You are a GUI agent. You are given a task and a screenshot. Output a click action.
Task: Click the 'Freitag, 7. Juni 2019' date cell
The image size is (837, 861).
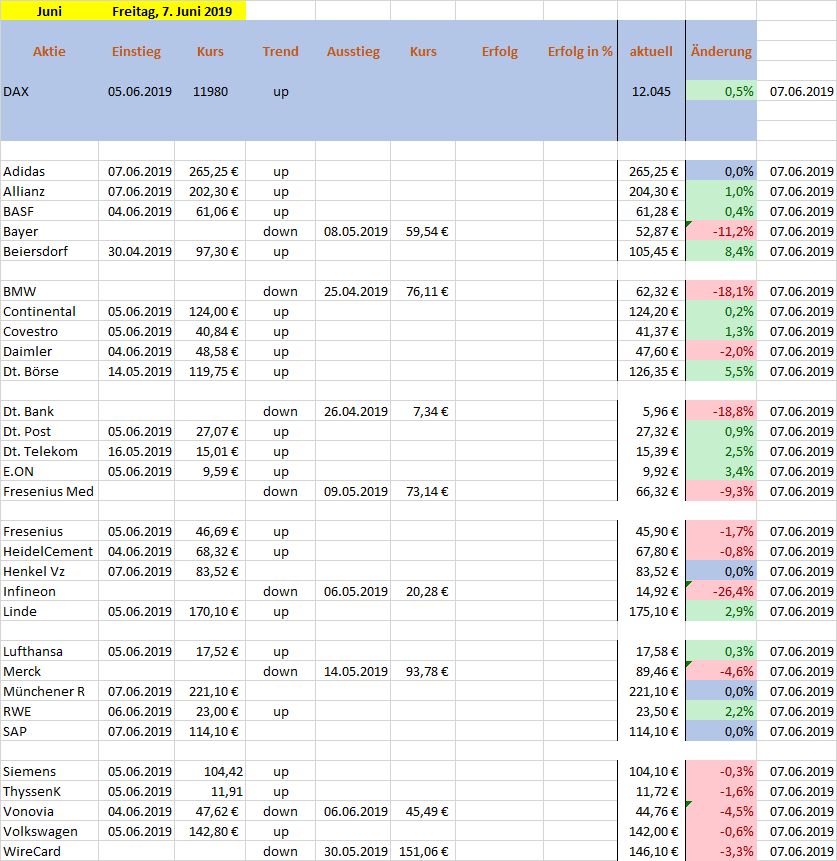[172, 11]
